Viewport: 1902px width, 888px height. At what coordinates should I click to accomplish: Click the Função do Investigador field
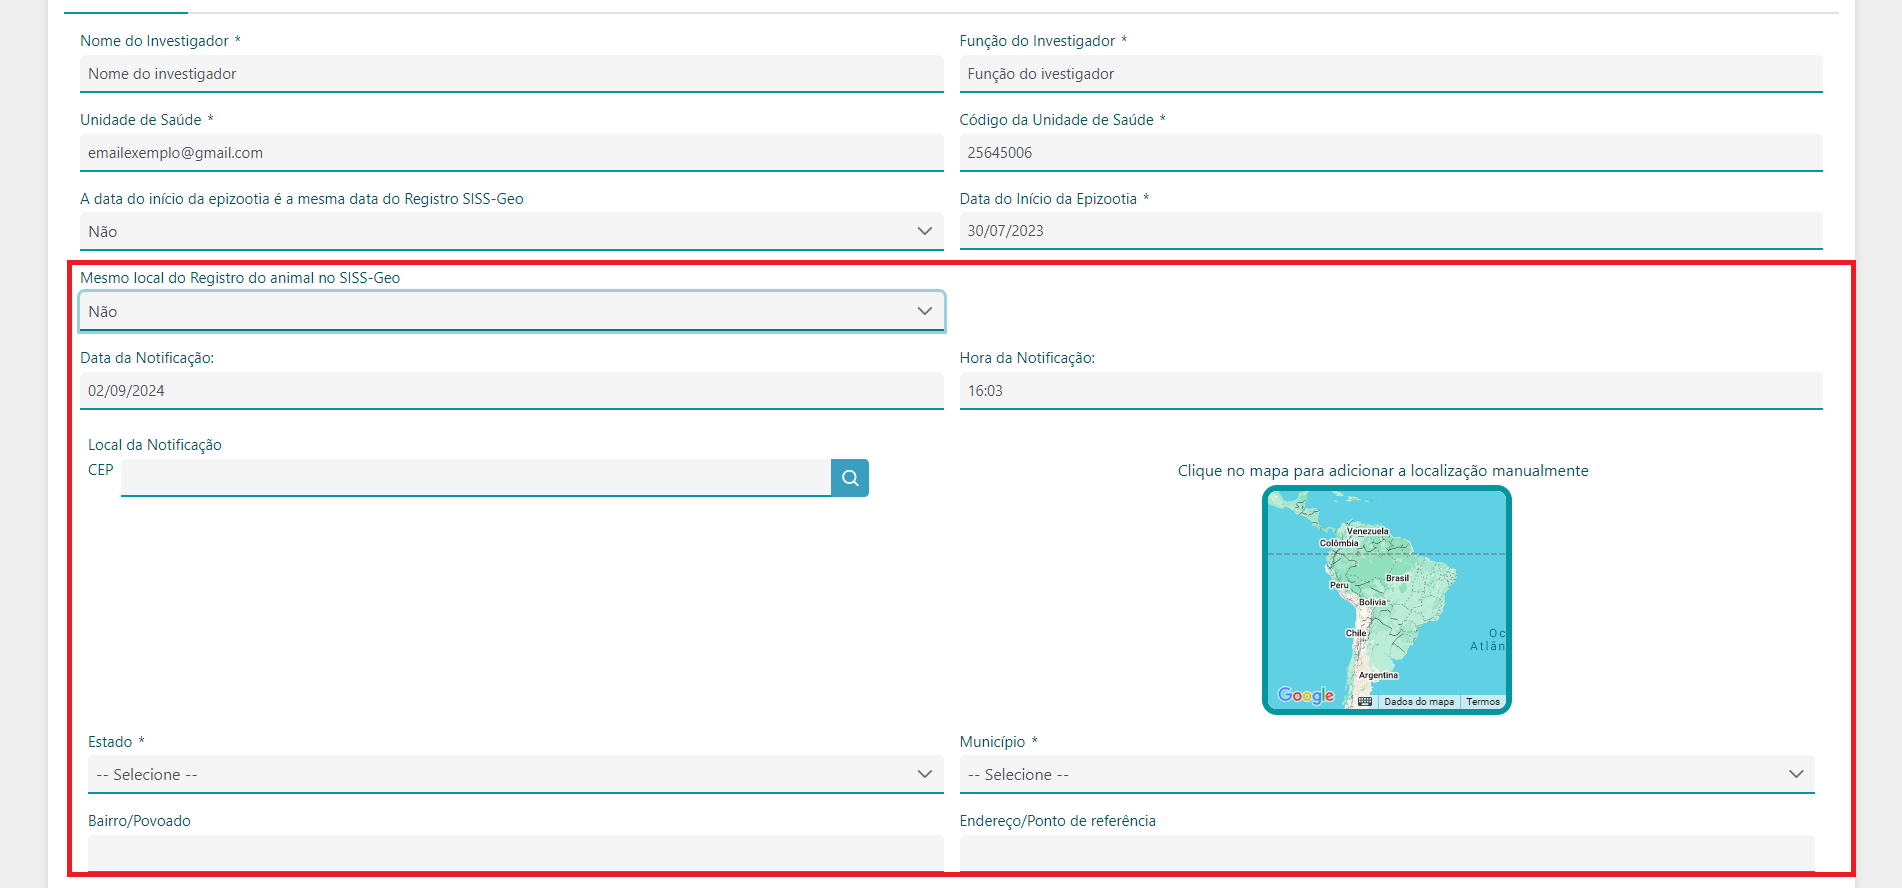[1390, 74]
